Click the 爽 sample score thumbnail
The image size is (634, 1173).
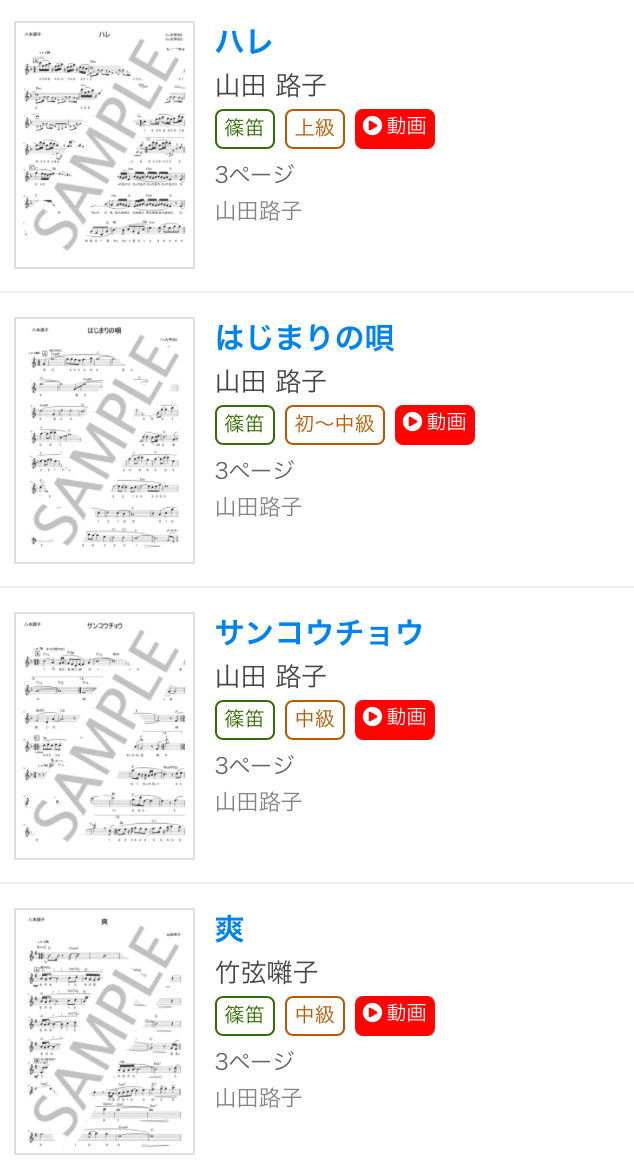tap(105, 1032)
